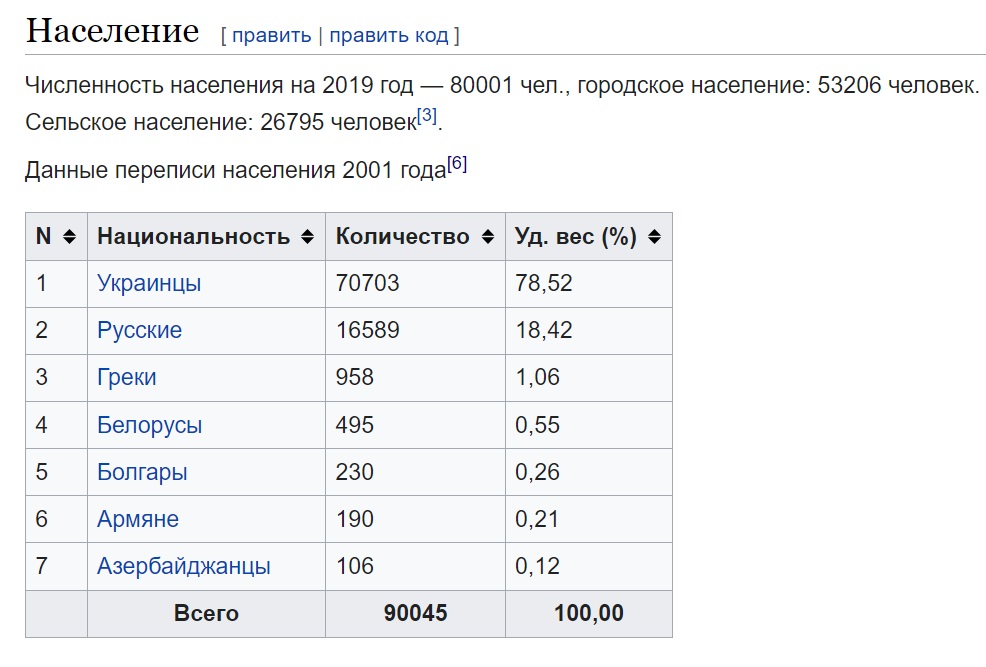Open the Украинцы link
This screenshot has width=986, height=667.
(x=149, y=284)
